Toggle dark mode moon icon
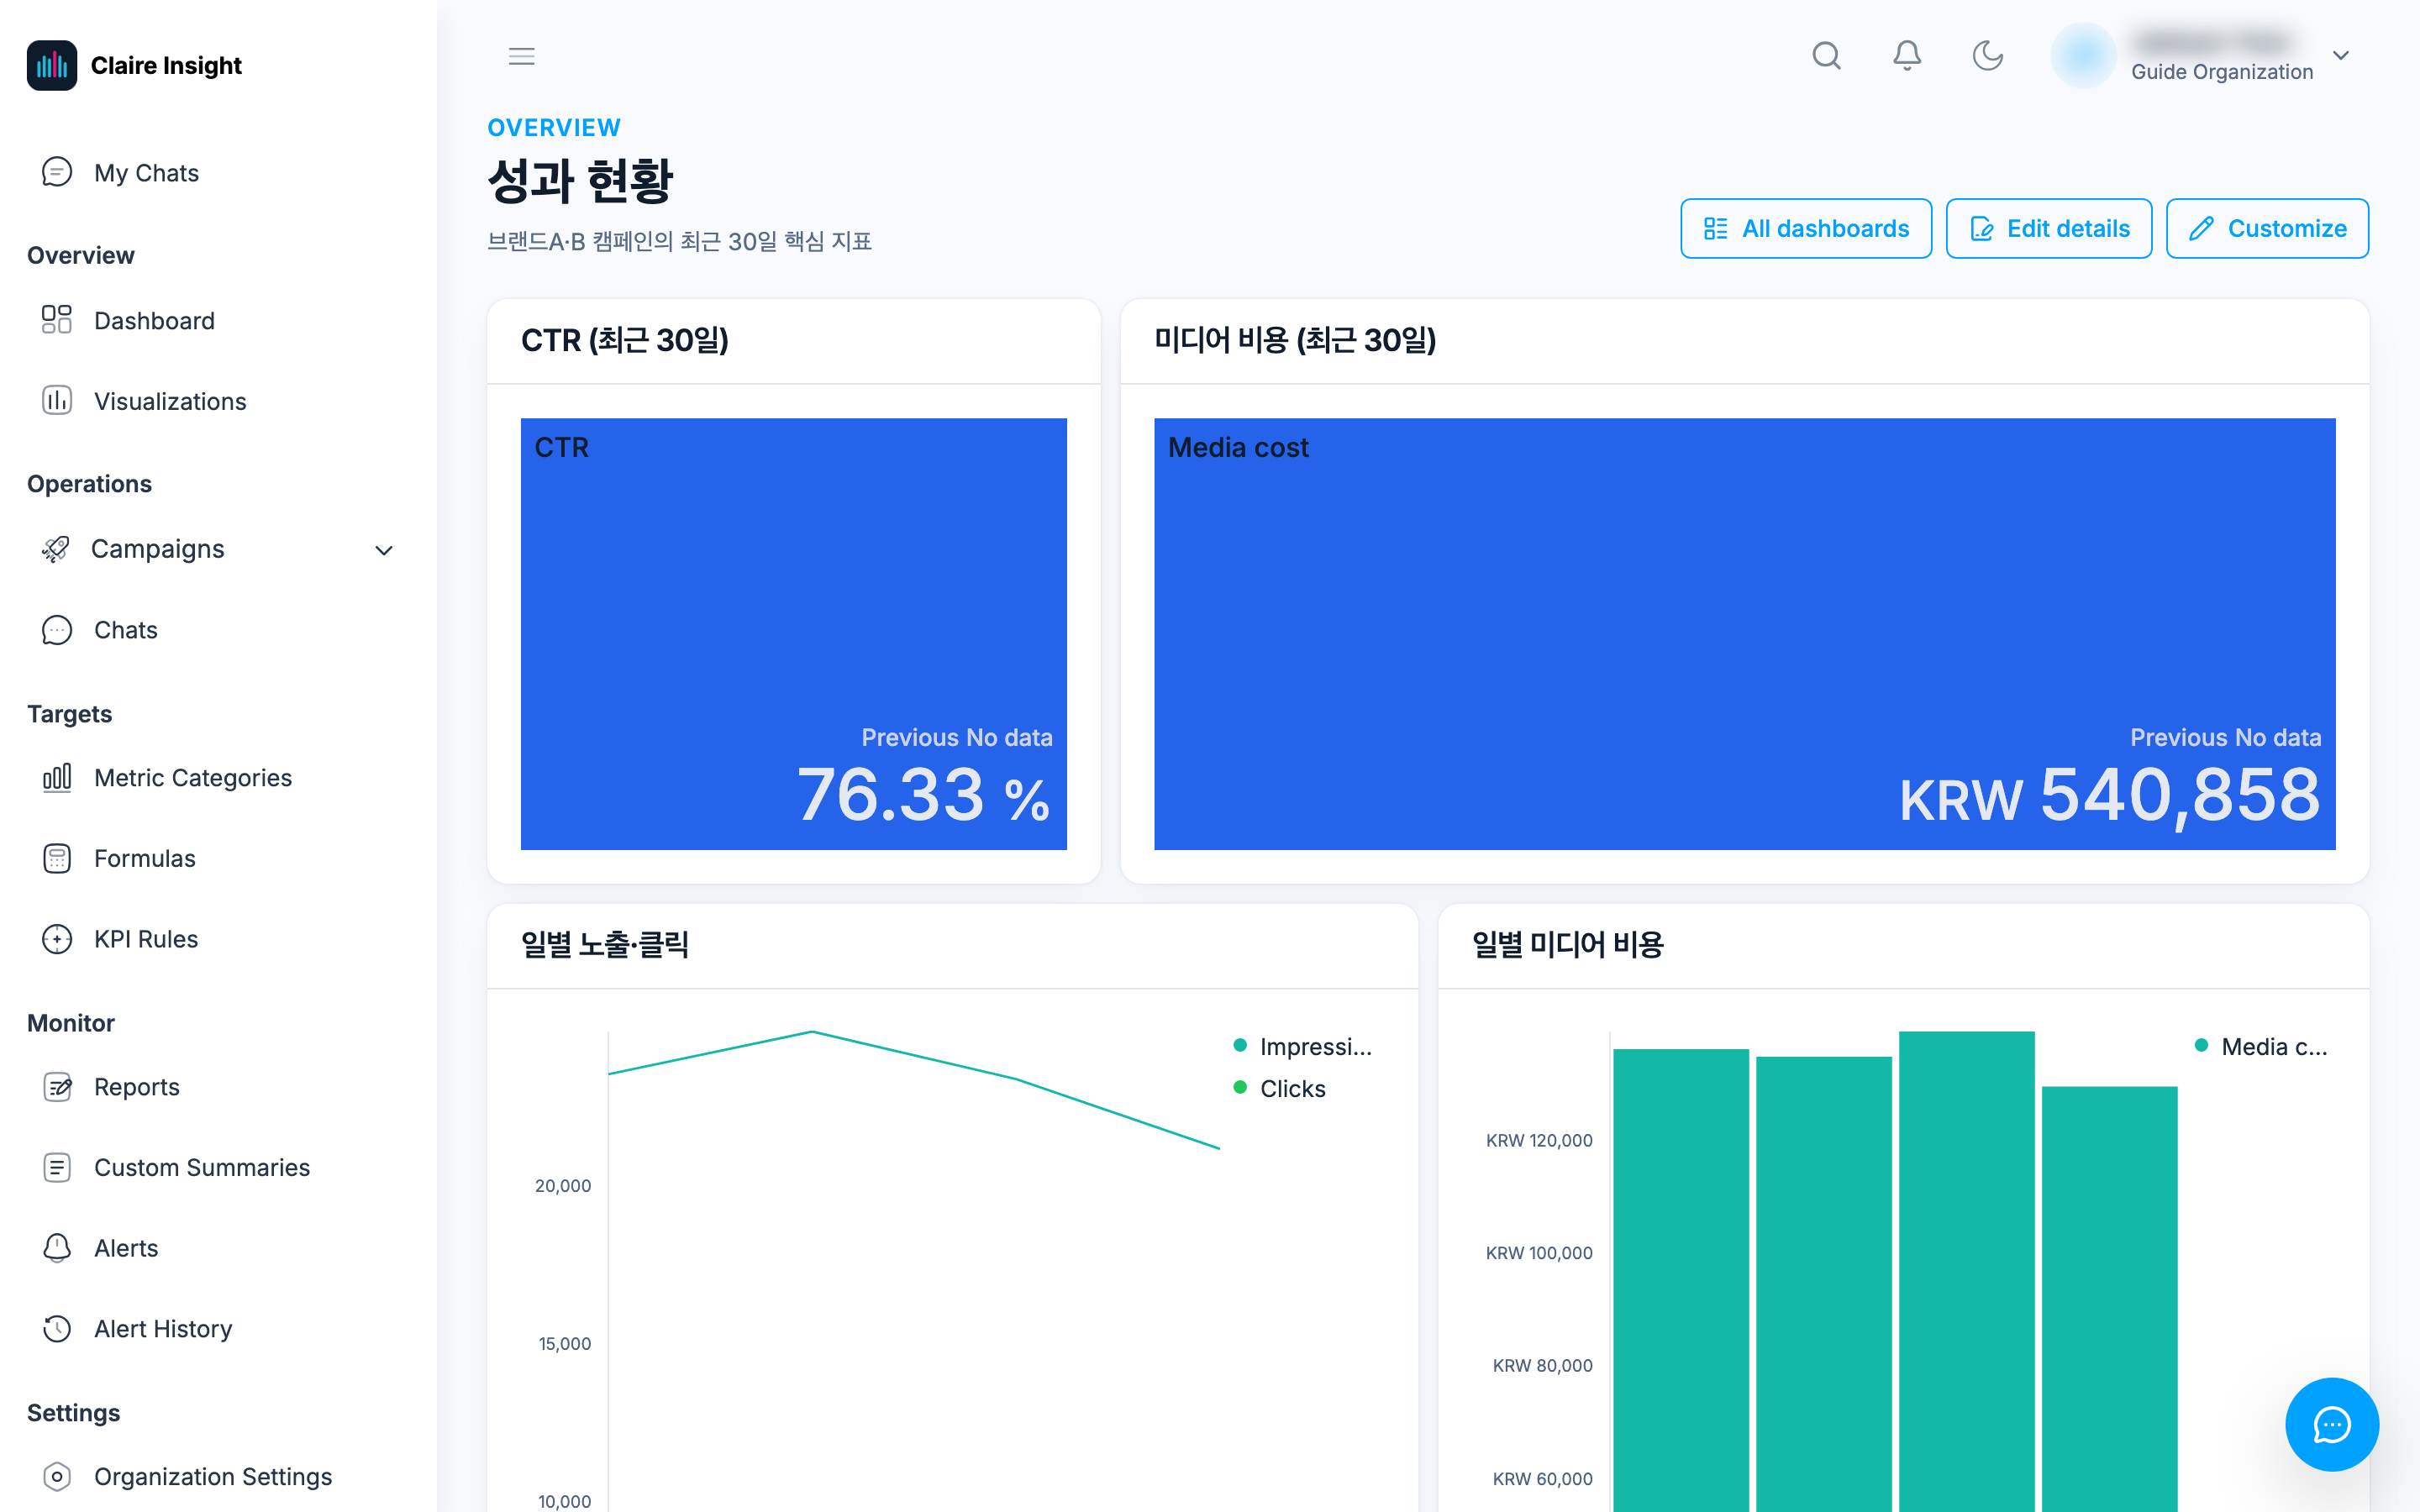Viewport: 2420px width, 1512px height. click(1987, 55)
